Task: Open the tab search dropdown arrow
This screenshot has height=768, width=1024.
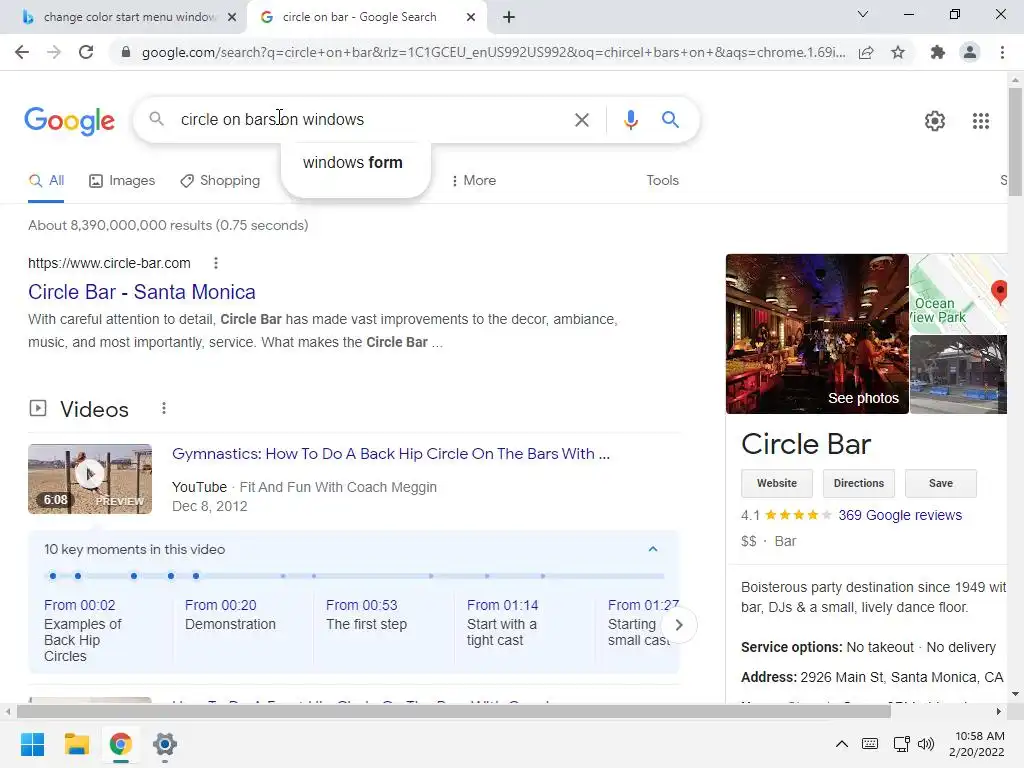Action: pos(863,14)
